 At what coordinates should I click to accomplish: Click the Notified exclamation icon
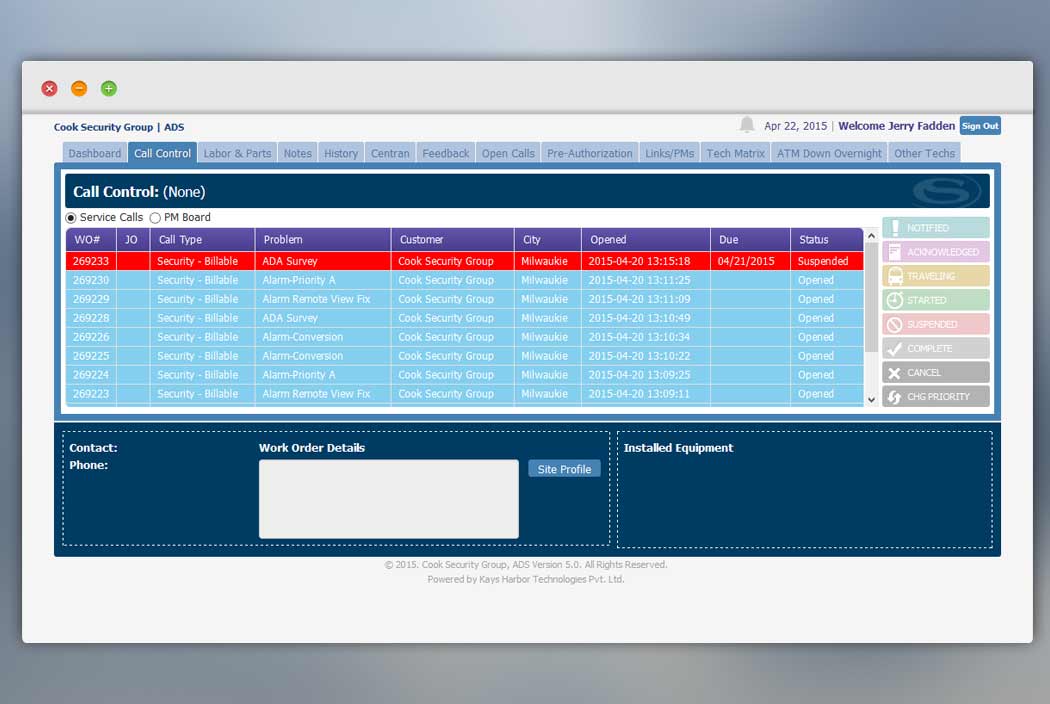pos(895,228)
